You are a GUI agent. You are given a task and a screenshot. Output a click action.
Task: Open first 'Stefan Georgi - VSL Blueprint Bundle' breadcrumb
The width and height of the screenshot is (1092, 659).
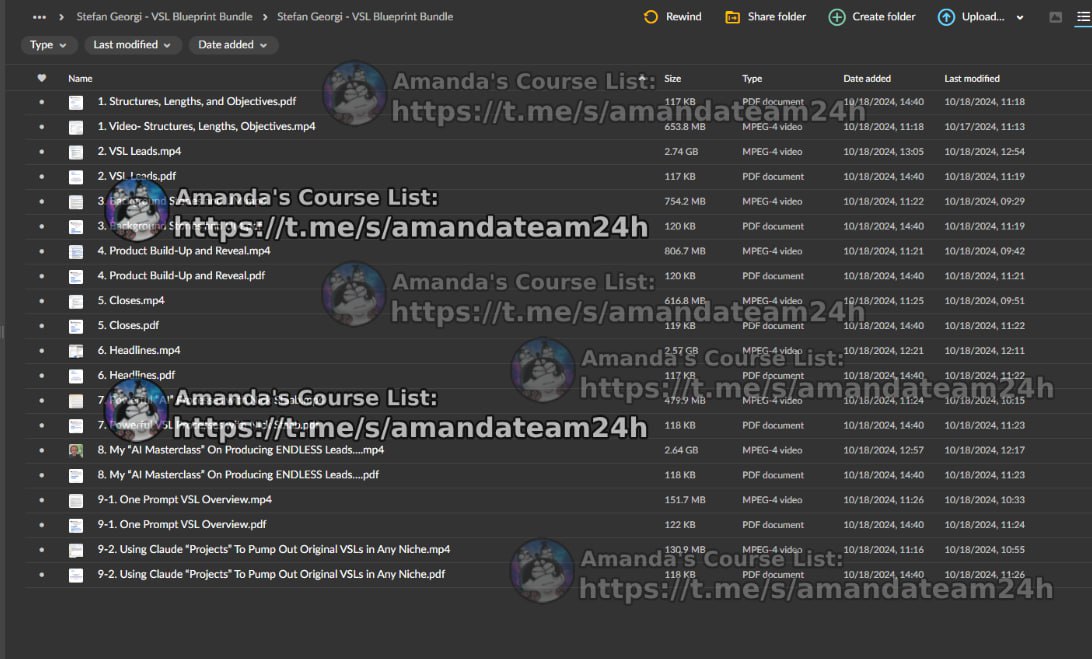164,17
